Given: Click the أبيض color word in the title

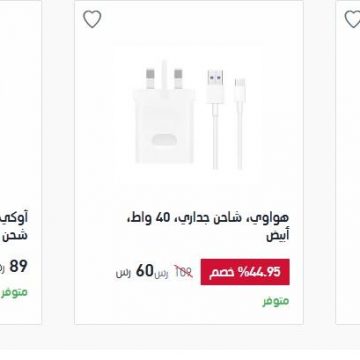Looking at the screenshot, I should (278, 236).
